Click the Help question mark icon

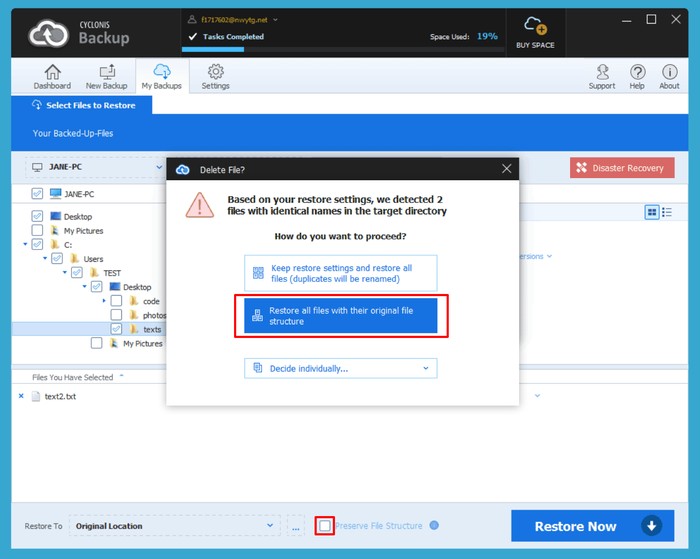637,72
